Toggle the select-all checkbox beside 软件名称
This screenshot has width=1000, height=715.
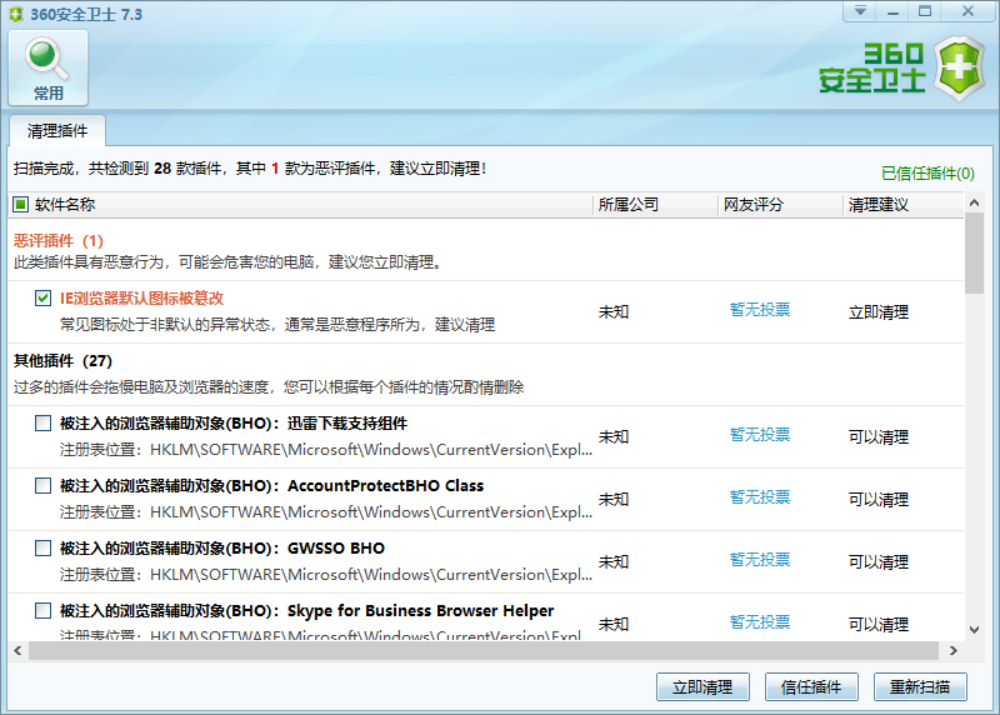(x=21, y=204)
